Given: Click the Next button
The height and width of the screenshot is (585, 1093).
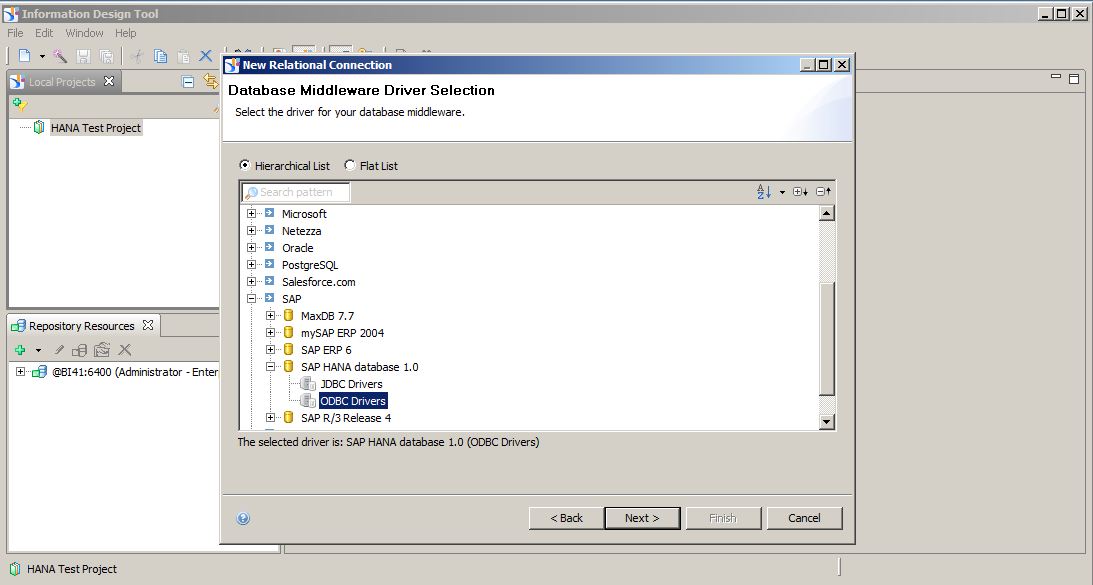Looking at the screenshot, I should [642, 518].
